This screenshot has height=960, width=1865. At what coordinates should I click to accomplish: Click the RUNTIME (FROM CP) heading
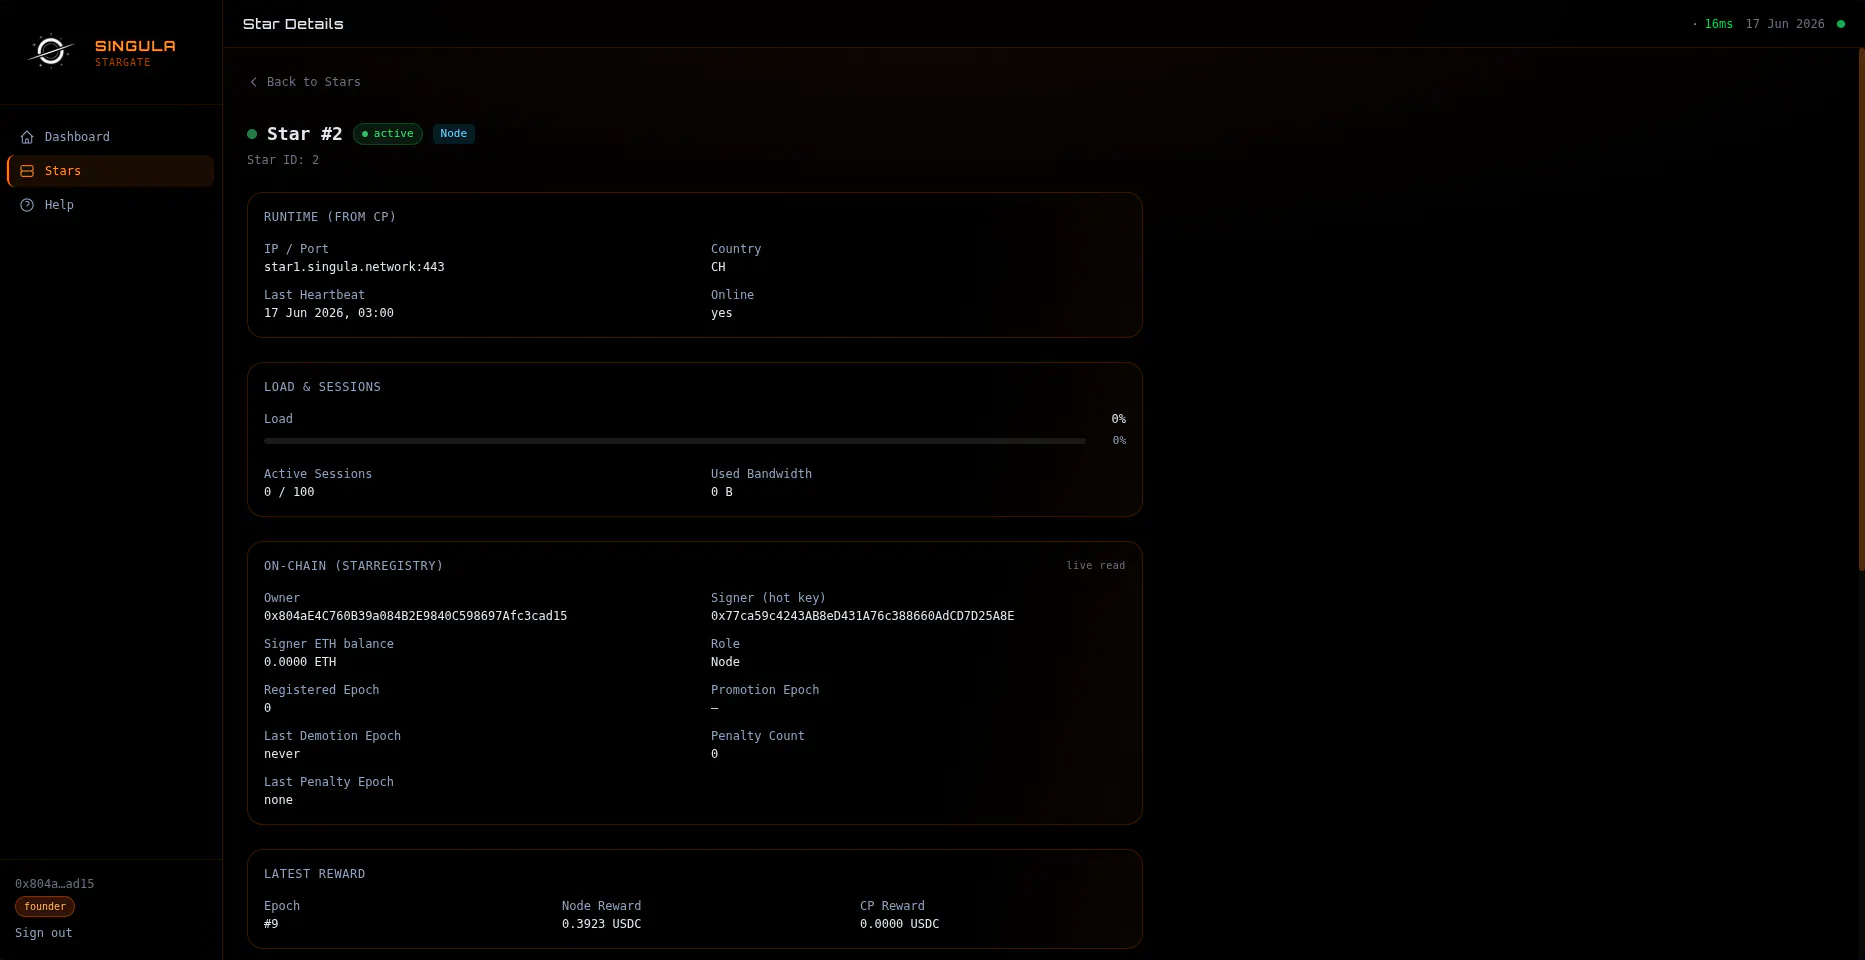coord(330,217)
